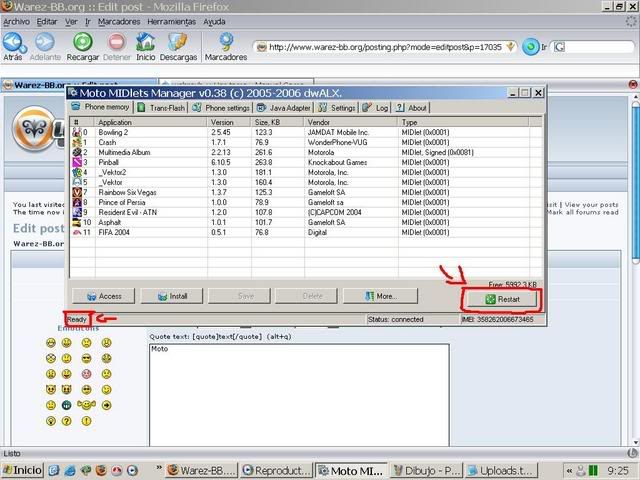Open the Marcadores toolbar icon
Viewport: 640px width, 480px height.
coord(226,42)
